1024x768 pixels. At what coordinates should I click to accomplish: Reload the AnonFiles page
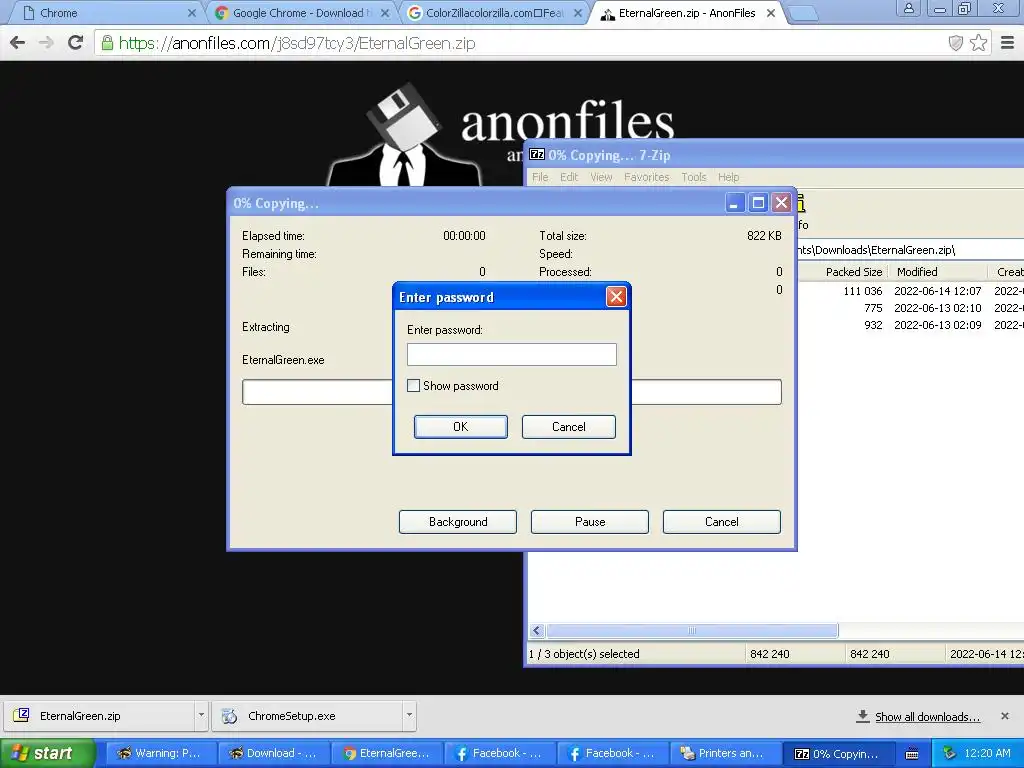click(x=76, y=43)
